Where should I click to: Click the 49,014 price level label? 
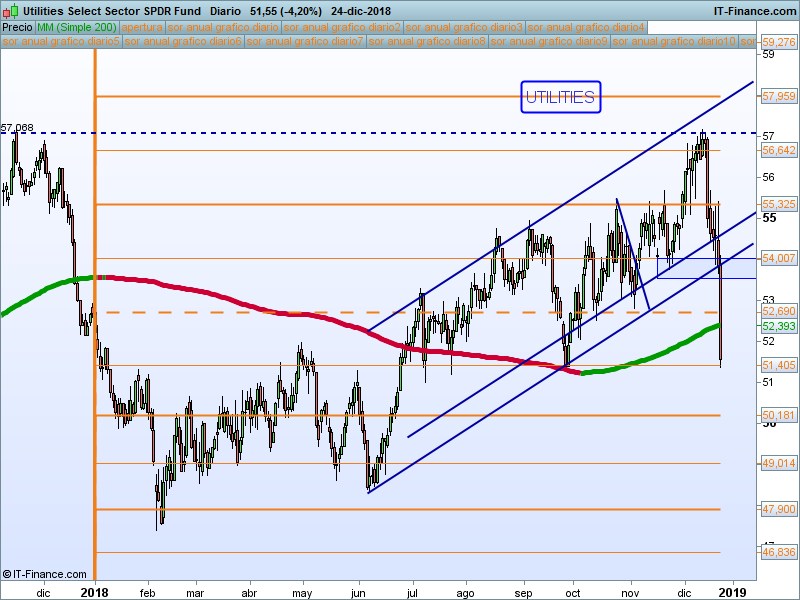pyautogui.click(x=779, y=463)
